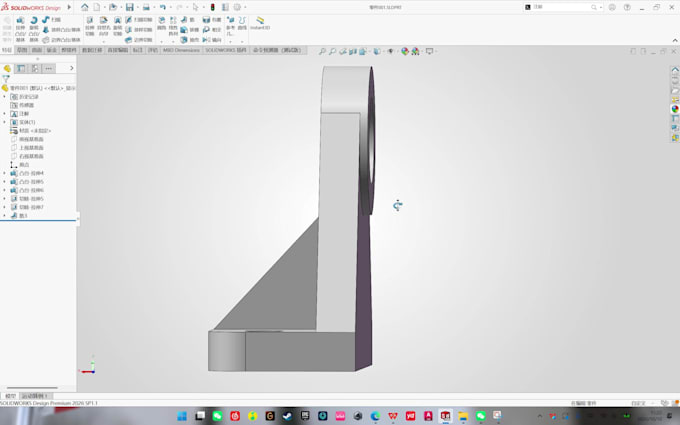Expand the 历史记录 tree node
Screen dimensions: 680x425
pyautogui.click(x=4, y=97)
